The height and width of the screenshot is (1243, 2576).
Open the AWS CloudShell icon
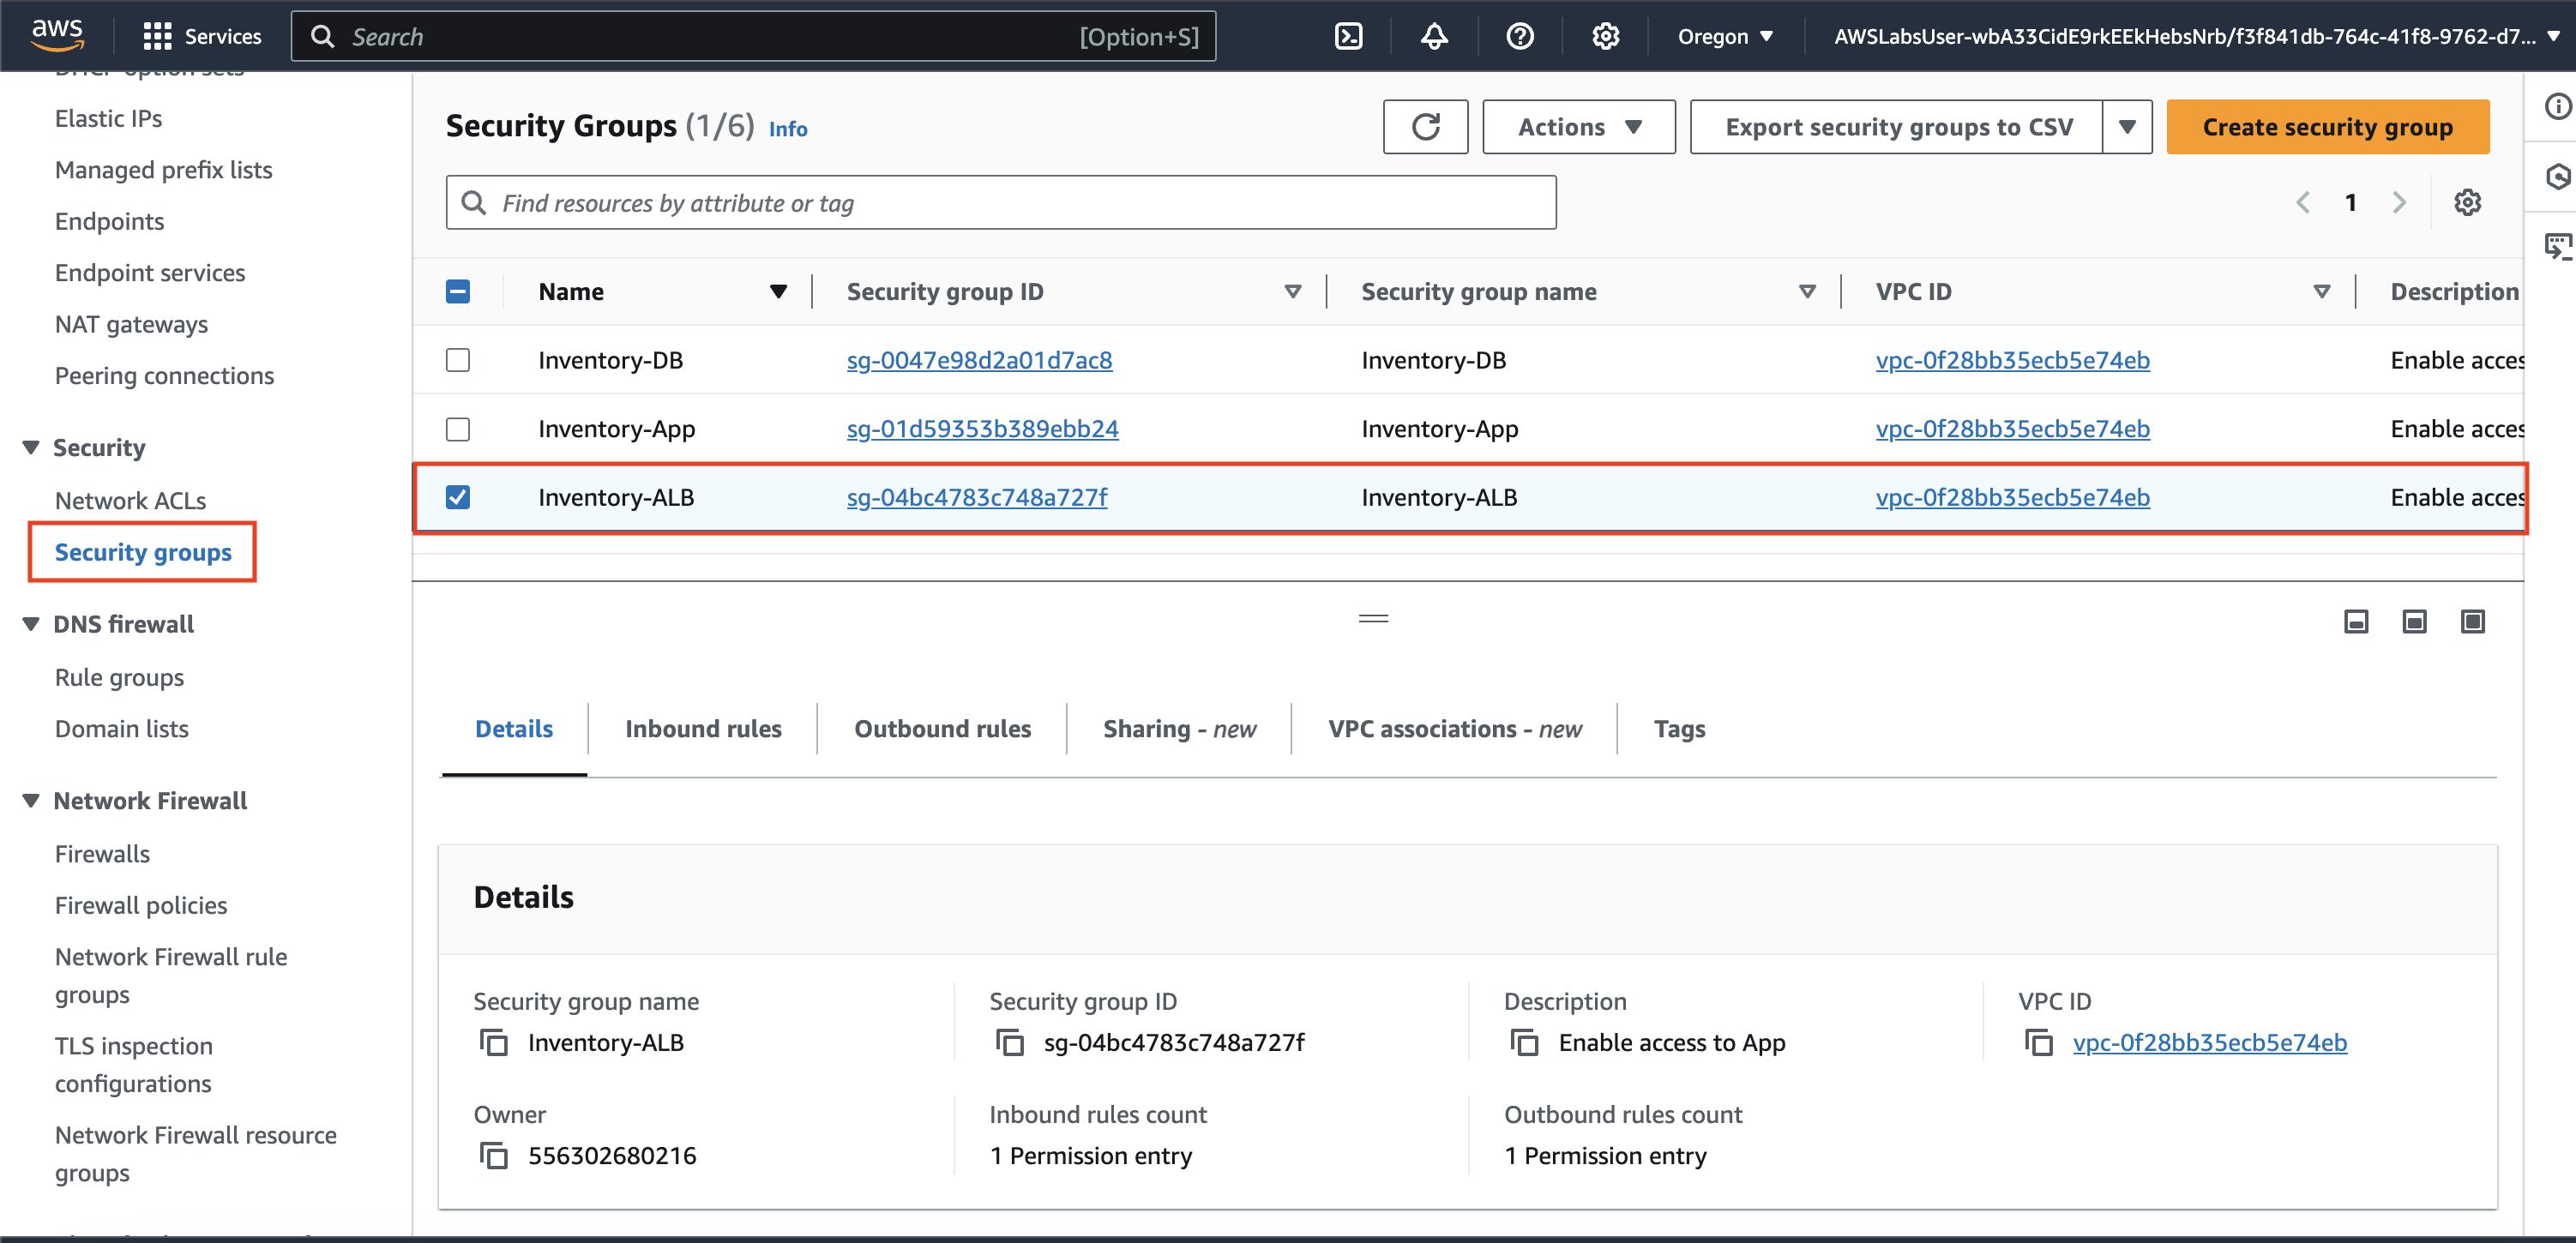[x=1348, y=37]
